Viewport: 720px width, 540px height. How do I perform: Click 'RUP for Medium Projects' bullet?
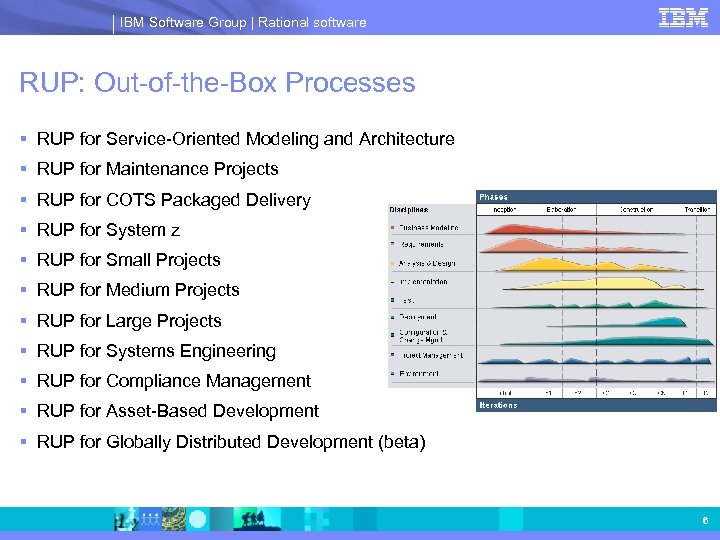tap(138, 290)
